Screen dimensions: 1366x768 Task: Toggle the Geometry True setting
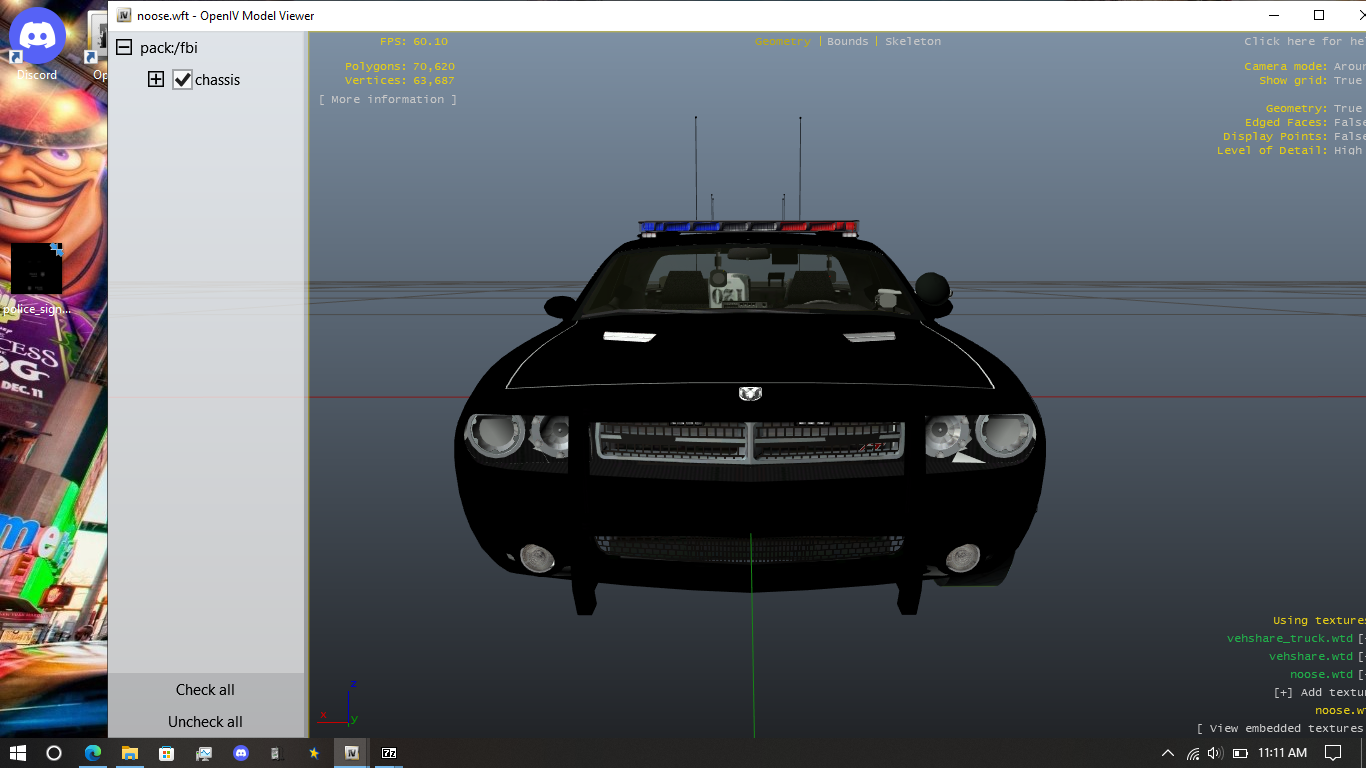pyautogui.click(x=1347, y=109)
